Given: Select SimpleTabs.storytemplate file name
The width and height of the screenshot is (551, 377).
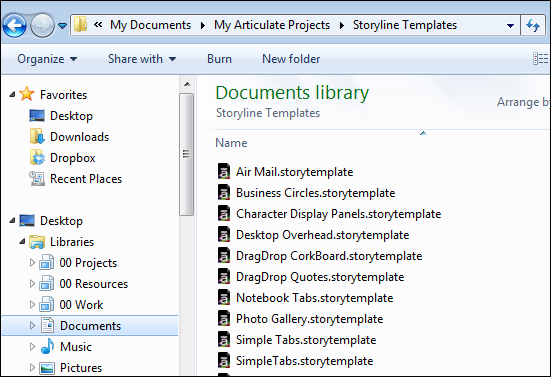Looking at the screenshot, I should (x=305, y=361).
